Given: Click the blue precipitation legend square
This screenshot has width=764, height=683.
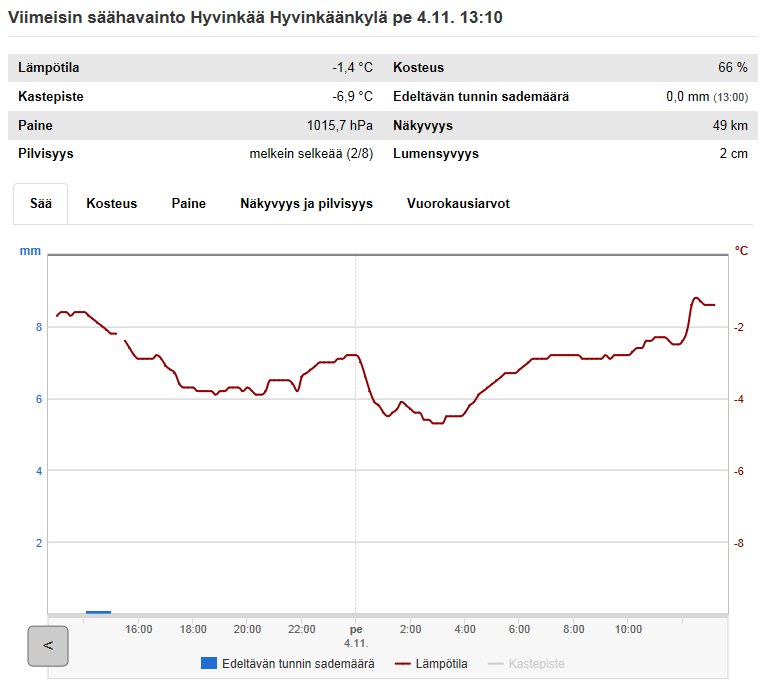Looking at the screenshot, I should pos(209,663).
